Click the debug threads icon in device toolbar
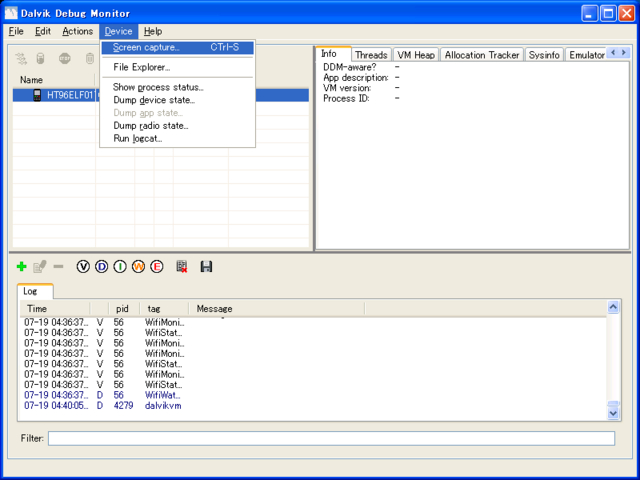Screen dimensions: 640x480 [21, 59]
